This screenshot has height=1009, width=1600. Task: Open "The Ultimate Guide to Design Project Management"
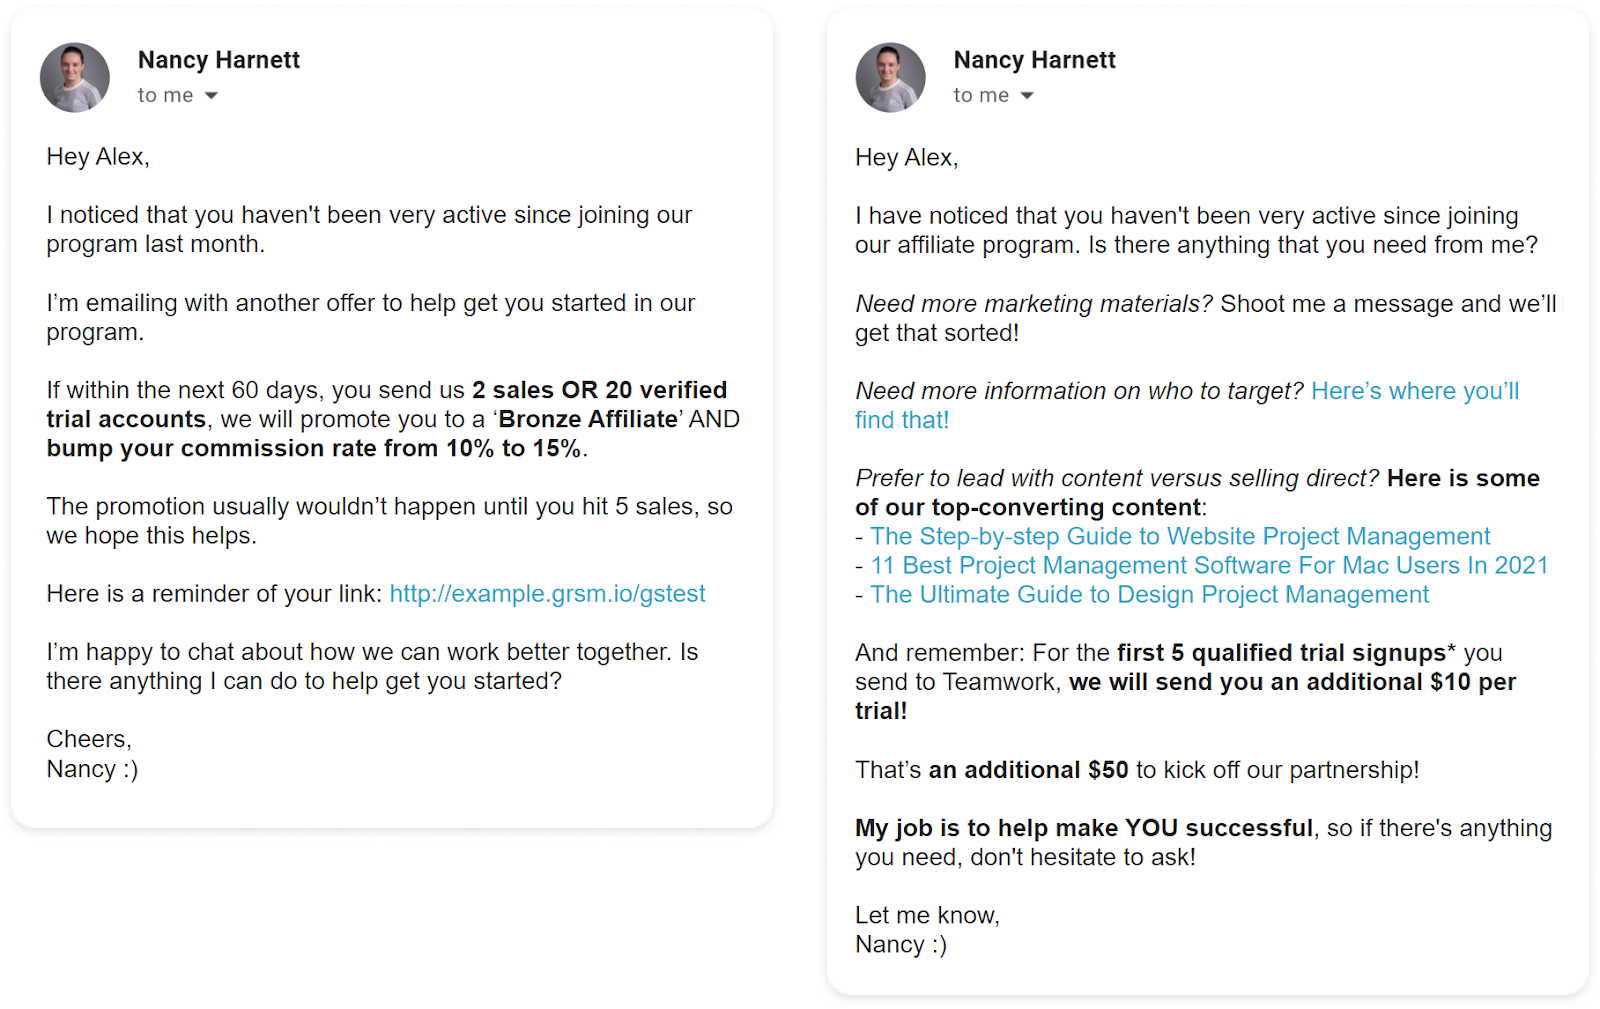pyautogui.click(x=1150, y=594)
